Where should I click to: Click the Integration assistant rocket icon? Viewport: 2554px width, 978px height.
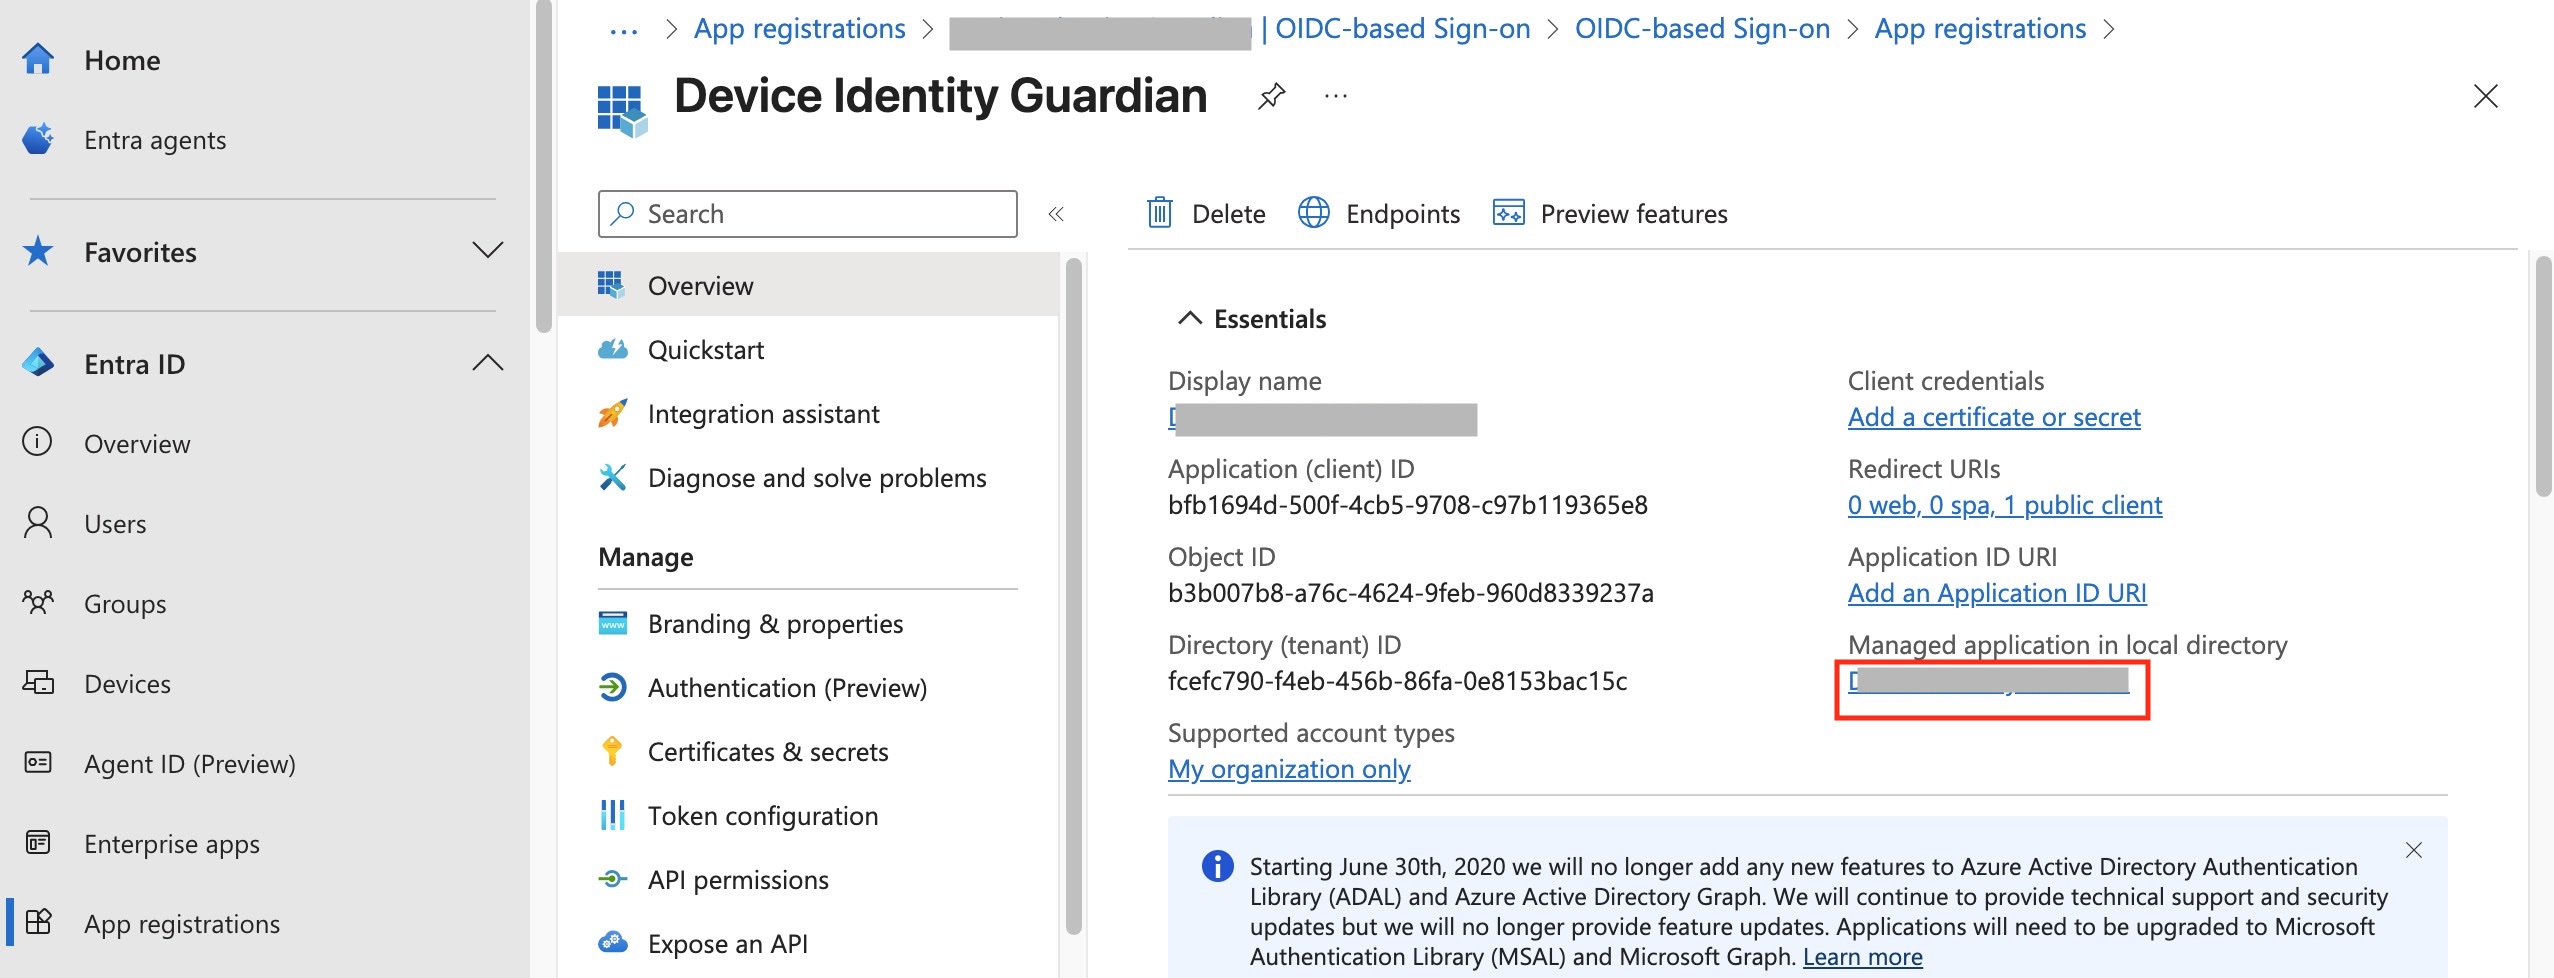[x=612, y=414]
